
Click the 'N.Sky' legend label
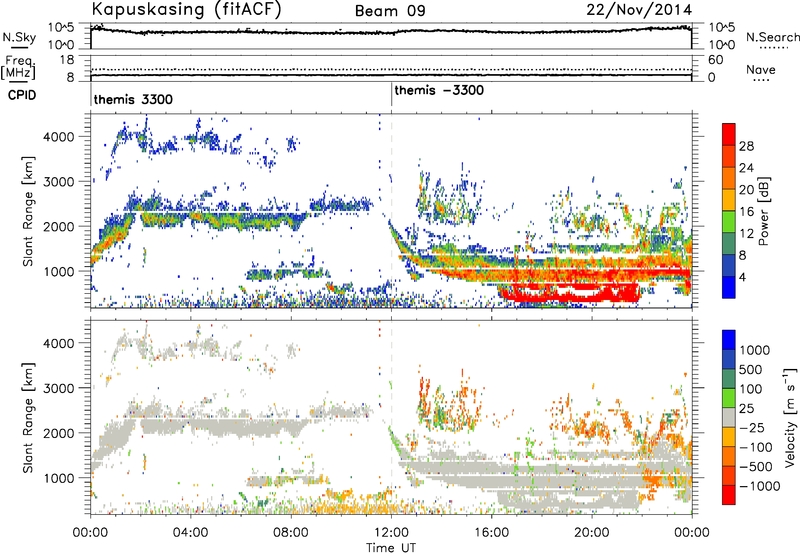[x=19, y=37]
